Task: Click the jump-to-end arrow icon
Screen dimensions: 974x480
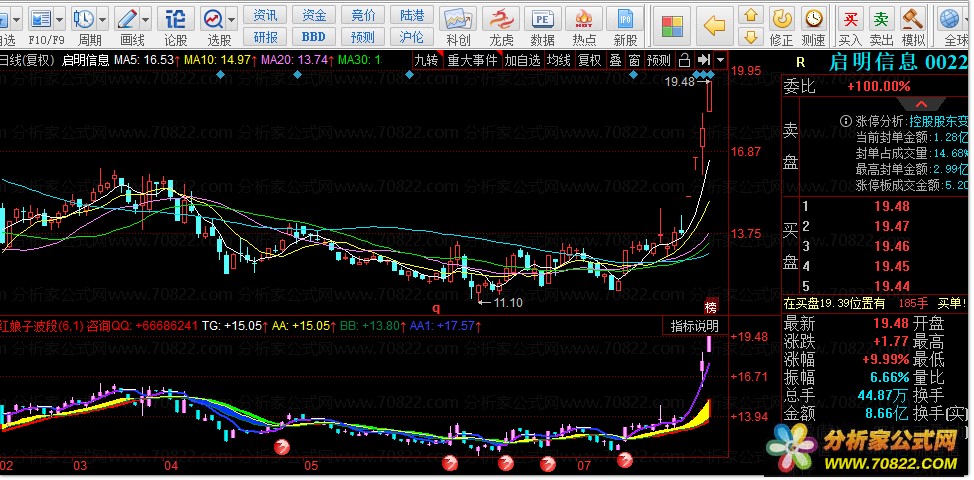Action: click(x=704, y=60)
